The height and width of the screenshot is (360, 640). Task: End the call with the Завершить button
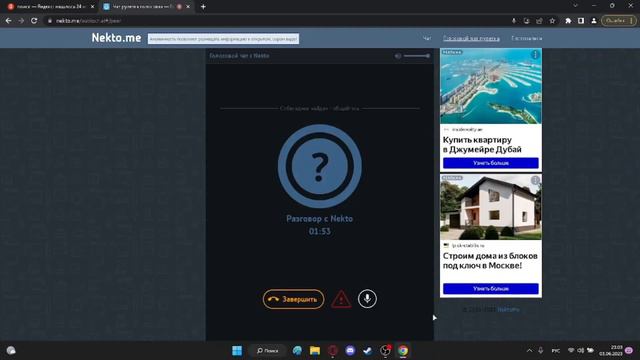[x=293, y=299]
